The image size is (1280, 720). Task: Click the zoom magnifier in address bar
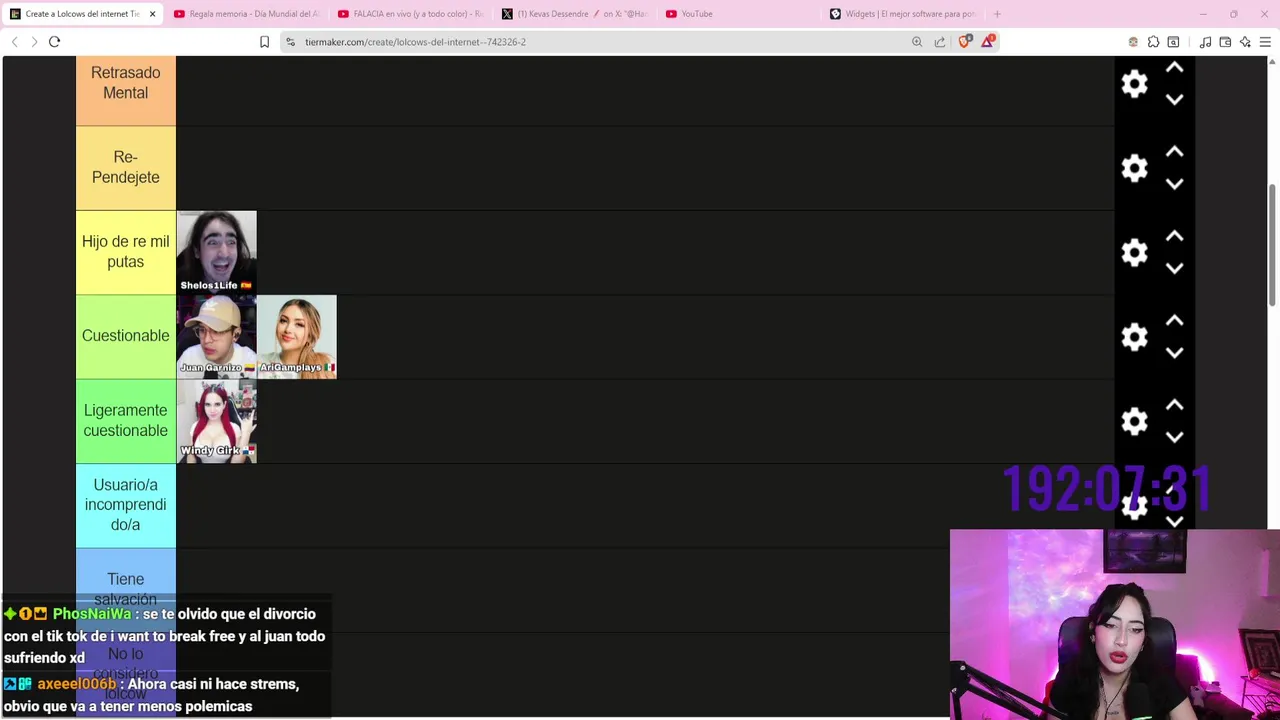917,42
